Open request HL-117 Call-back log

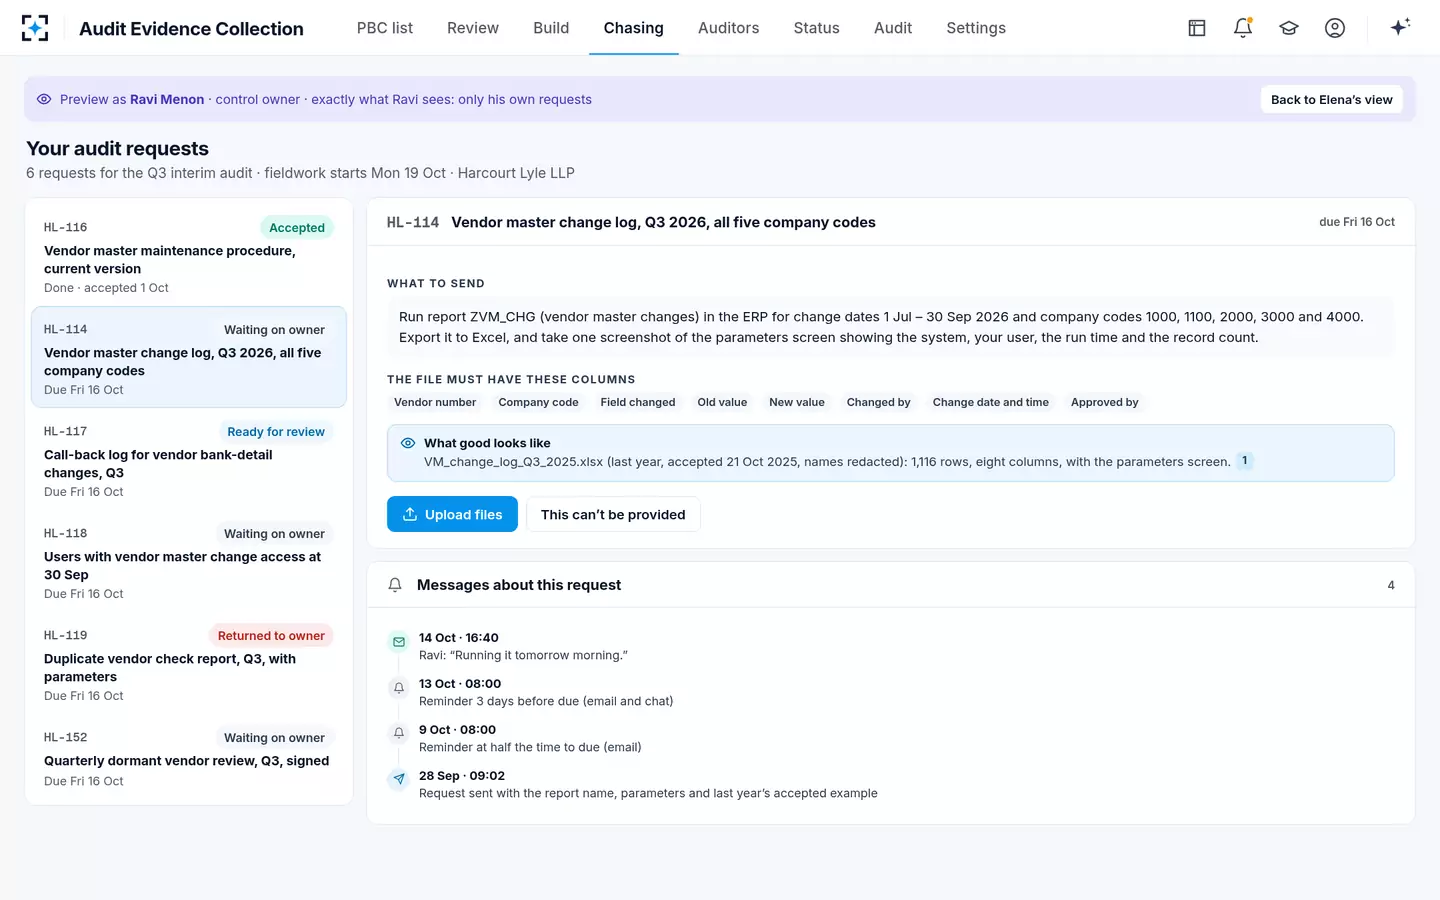(x=189, y=460)
